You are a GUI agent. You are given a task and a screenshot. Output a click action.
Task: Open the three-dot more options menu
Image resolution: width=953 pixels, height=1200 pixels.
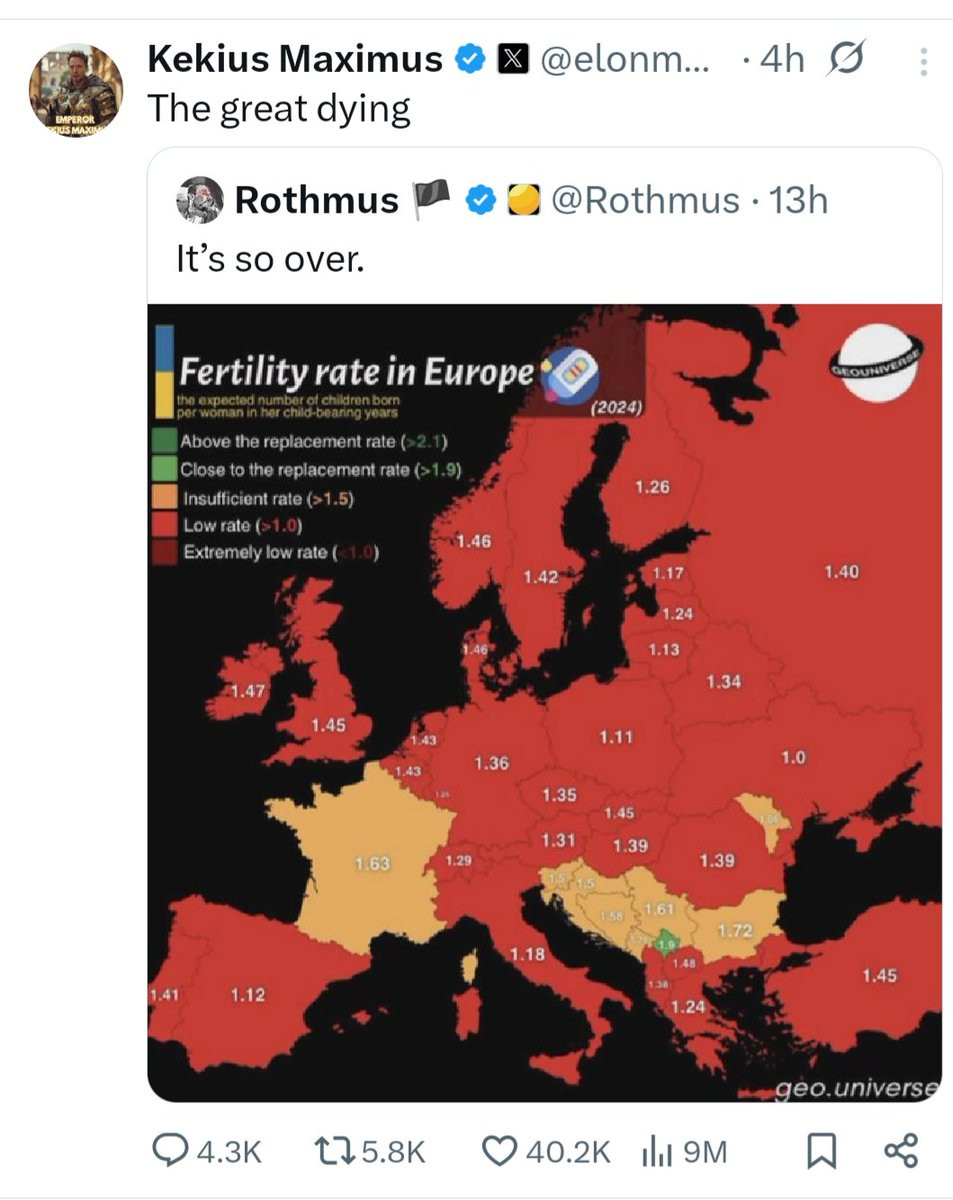pos(923,62)
